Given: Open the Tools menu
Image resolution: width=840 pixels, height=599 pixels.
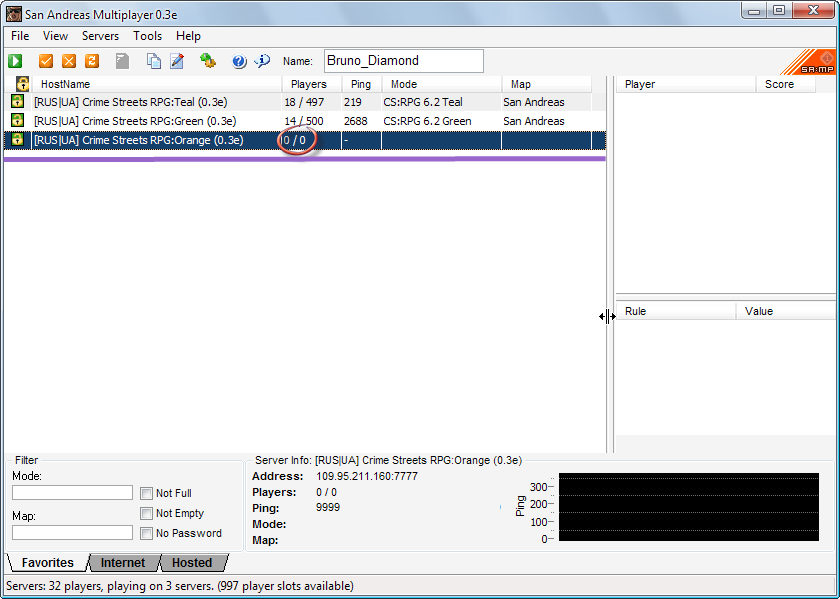Looking at the screenshot, I should tap(147, 36).
